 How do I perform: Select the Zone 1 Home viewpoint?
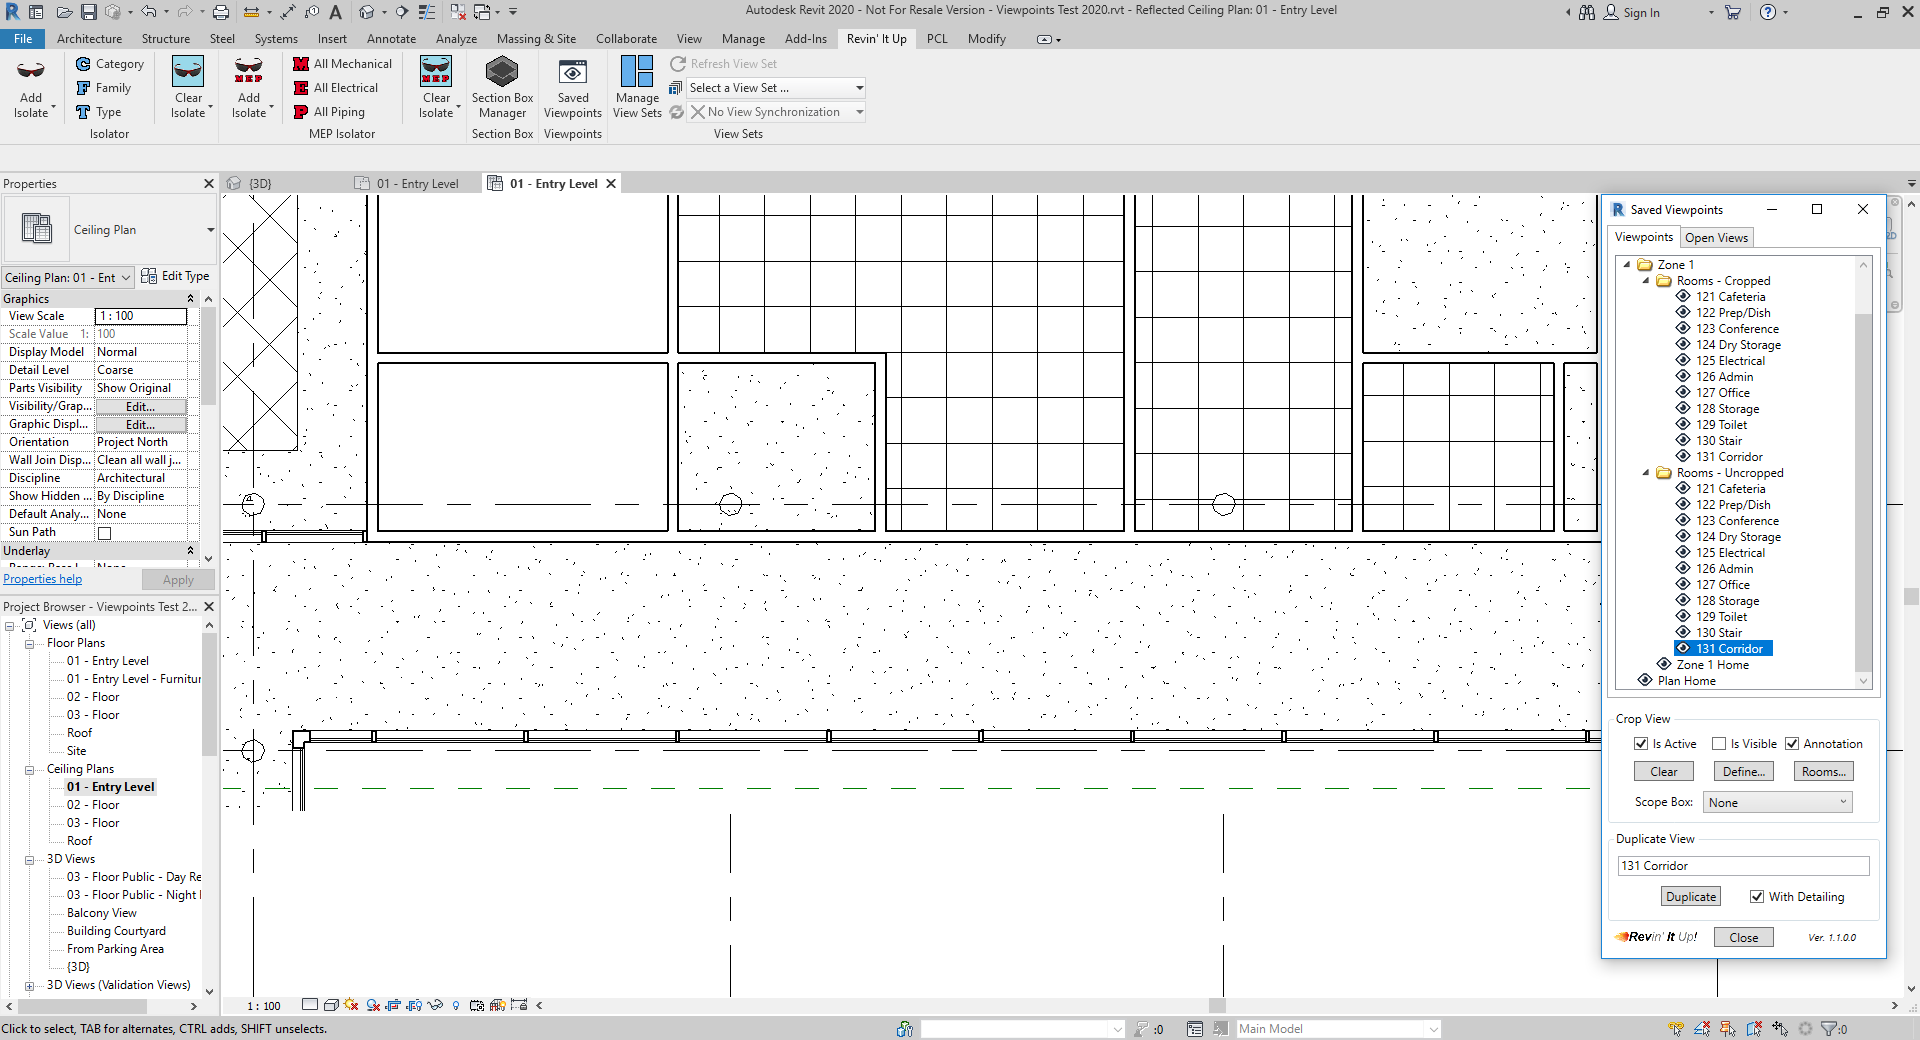[x=1712, y=665]
